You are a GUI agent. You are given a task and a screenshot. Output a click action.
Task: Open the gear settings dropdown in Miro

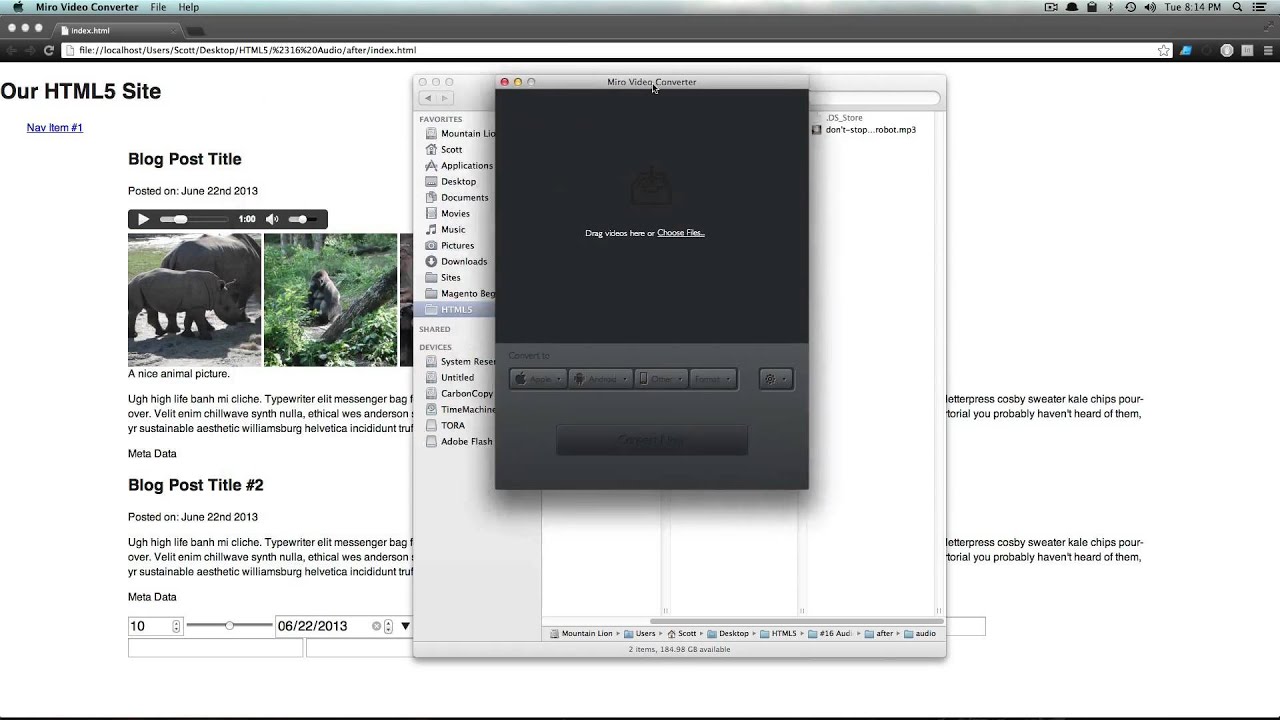click(x=776, y=379)
